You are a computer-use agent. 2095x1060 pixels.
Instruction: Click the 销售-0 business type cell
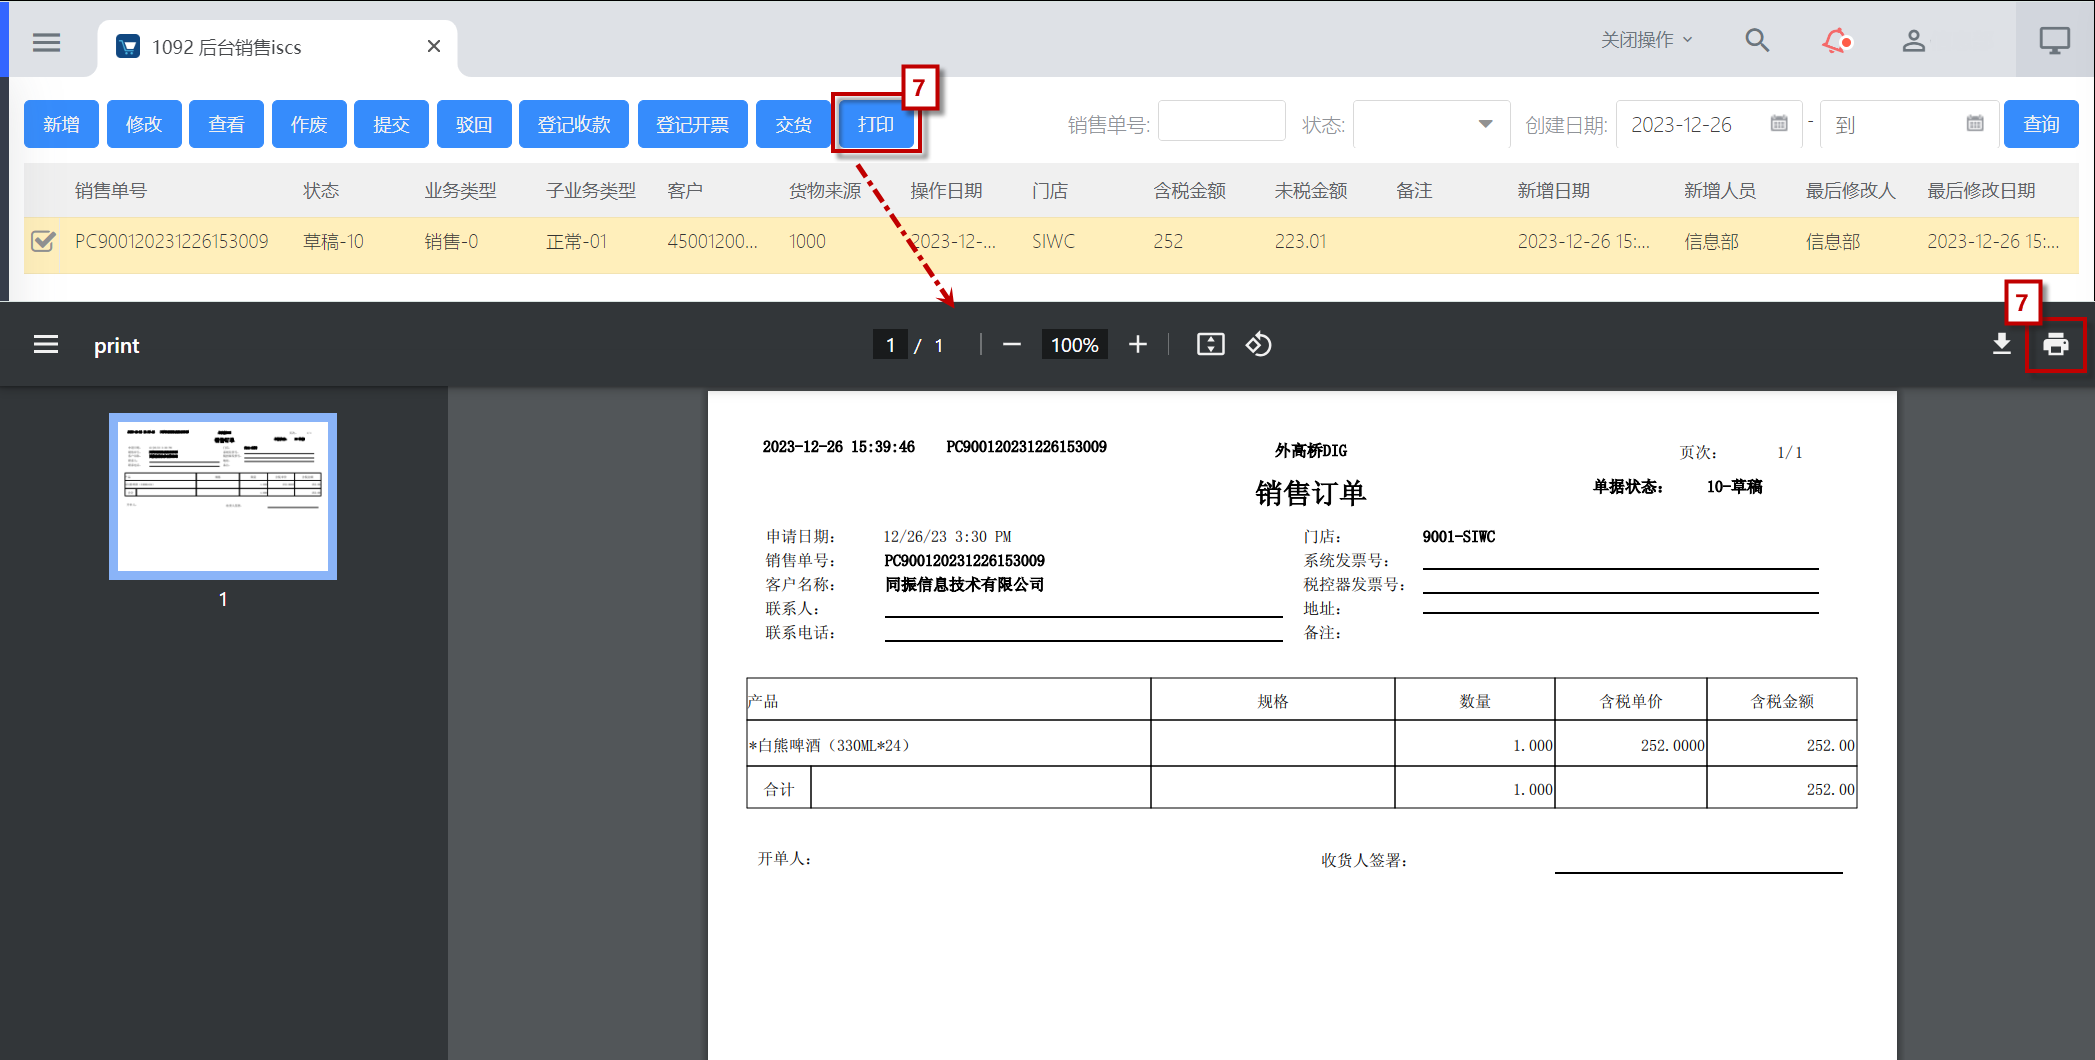click(451, 241)
